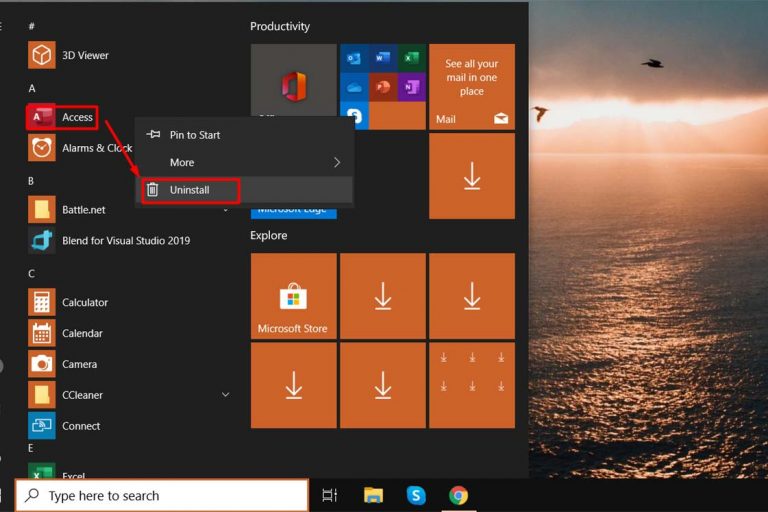Launch the Camera app icon
This screenshot has width=768, height=512.
tap(42, 364)
